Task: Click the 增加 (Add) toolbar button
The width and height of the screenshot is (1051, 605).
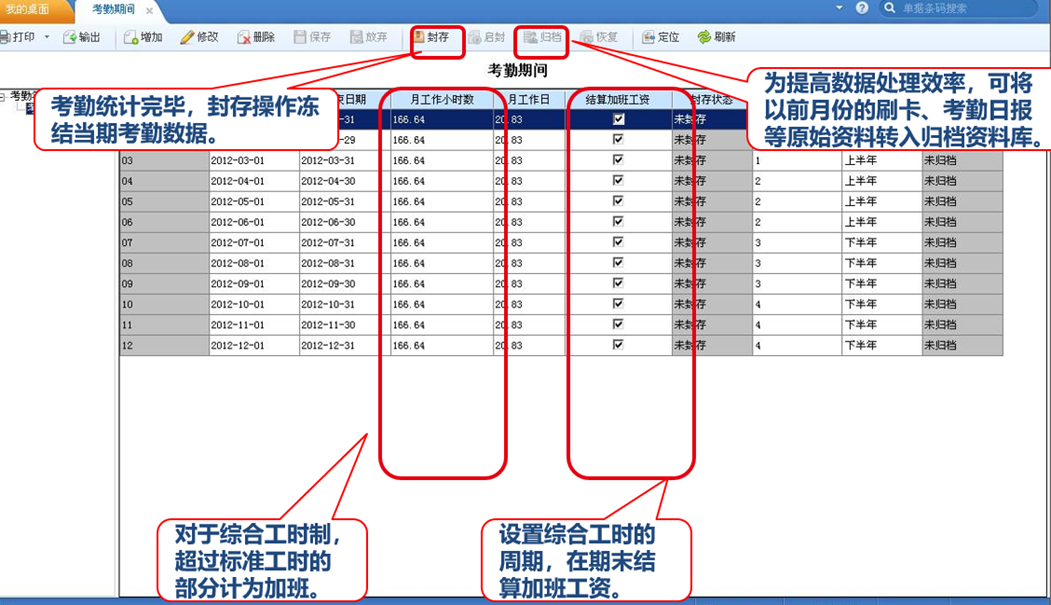Action: click(143, 38)
